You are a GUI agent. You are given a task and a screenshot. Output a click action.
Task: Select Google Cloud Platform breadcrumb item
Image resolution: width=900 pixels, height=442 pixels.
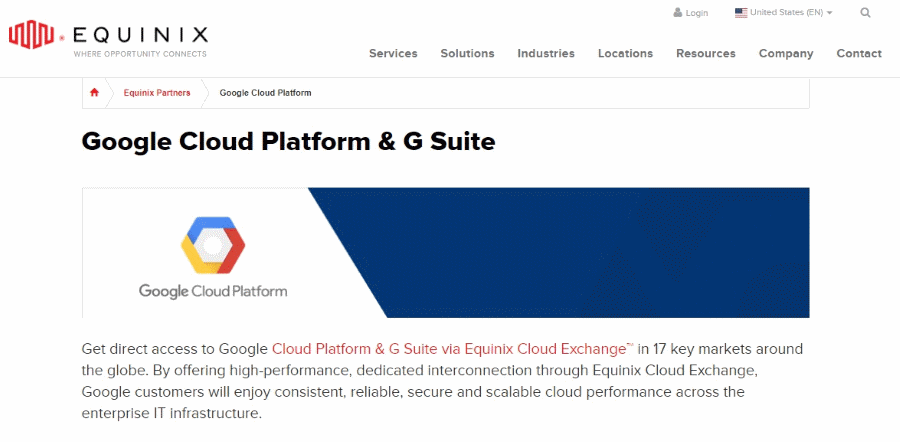(265, 92)
